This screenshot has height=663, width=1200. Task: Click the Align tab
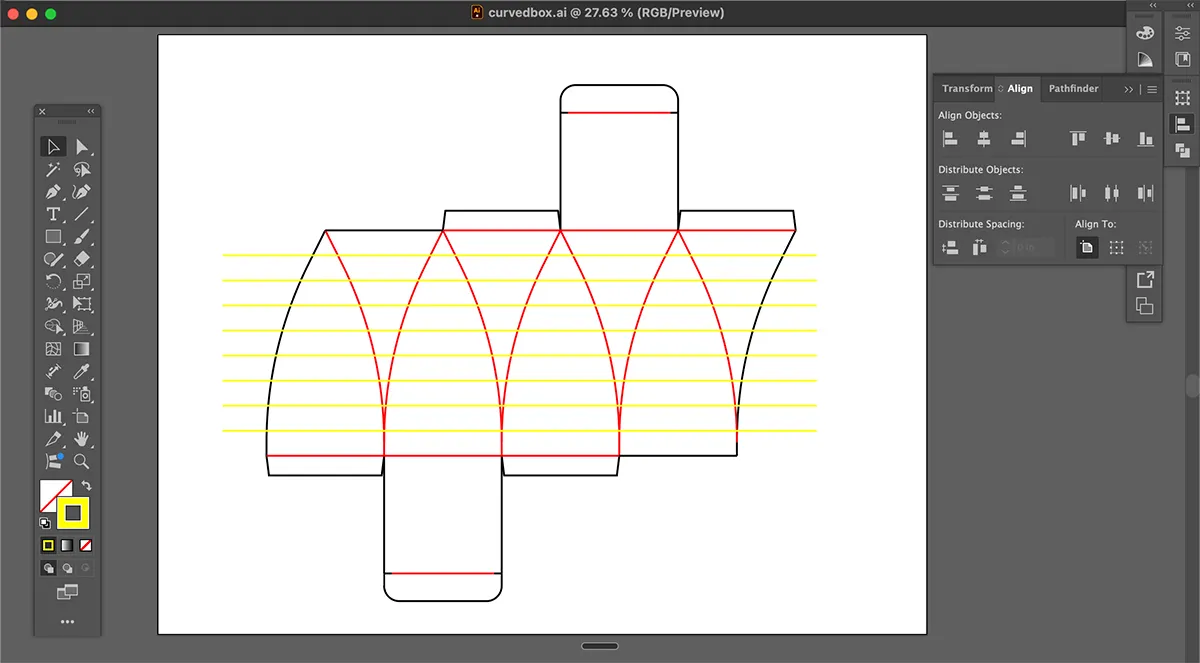click(1020, 89)
